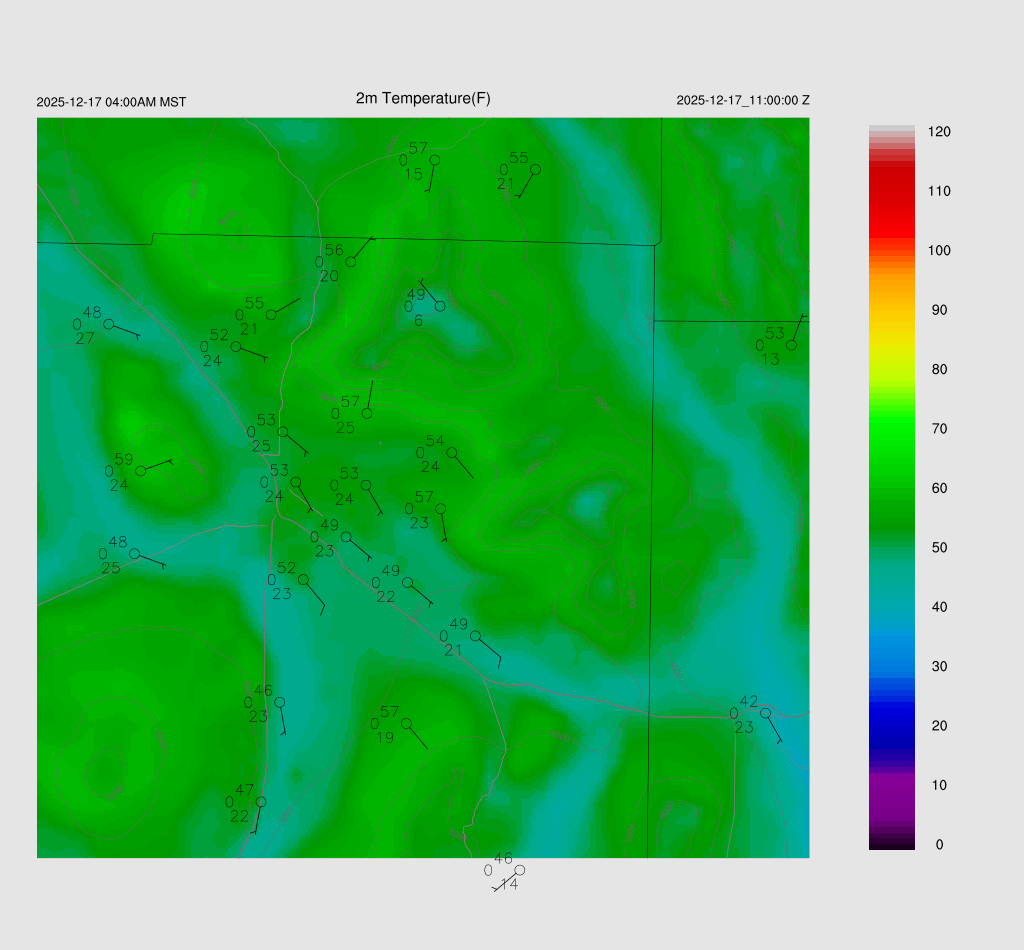Select the station marker reading 48 over 27
The height and width of the screenshot is (950, 1024).
point(108,324)
